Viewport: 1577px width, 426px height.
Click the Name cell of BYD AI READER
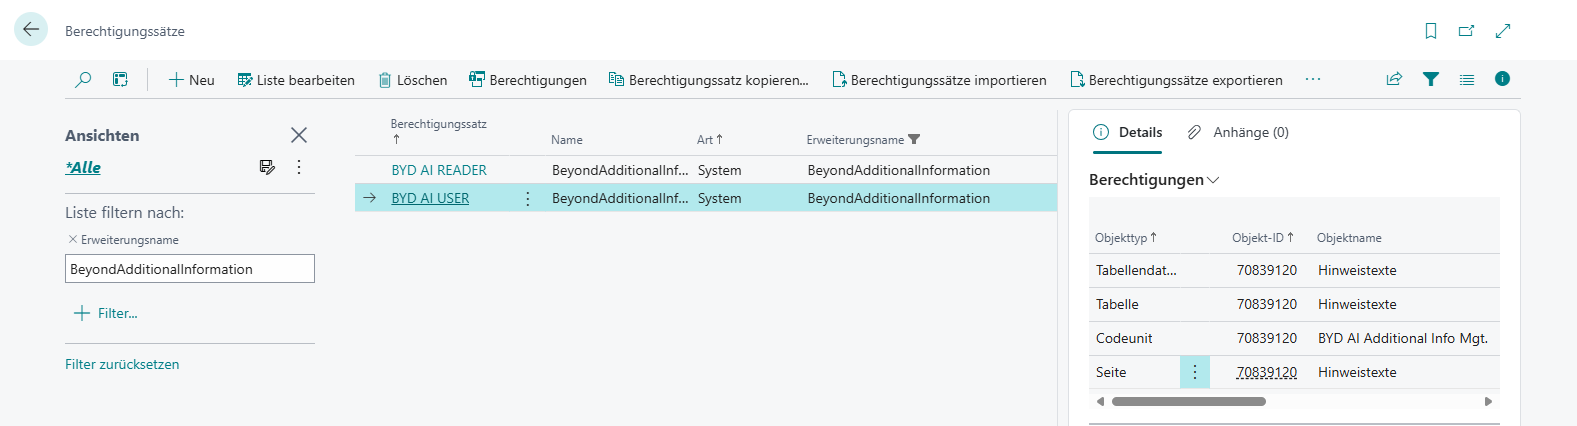click(619, 170)
